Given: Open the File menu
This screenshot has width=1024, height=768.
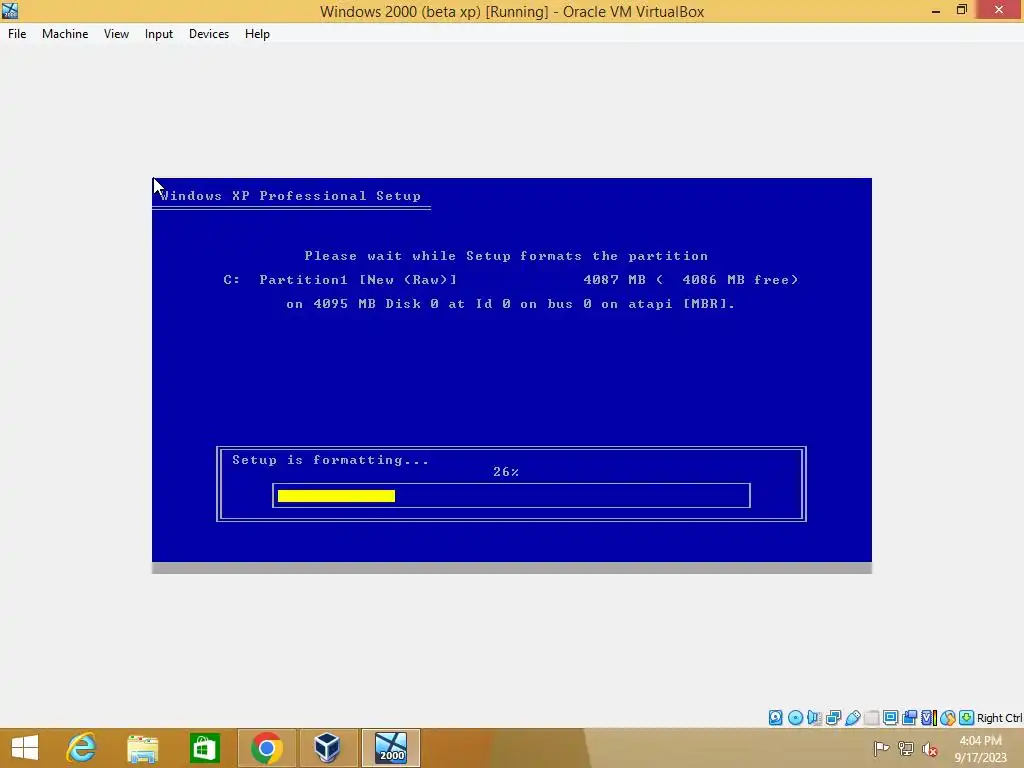Looking at the screenshot, I should [x=17, y=34].
